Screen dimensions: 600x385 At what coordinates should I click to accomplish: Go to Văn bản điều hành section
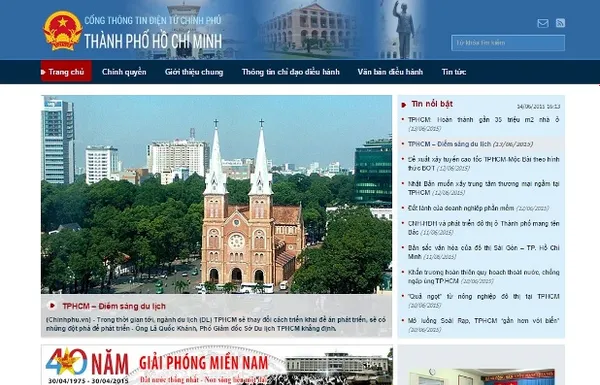[390, 72]
